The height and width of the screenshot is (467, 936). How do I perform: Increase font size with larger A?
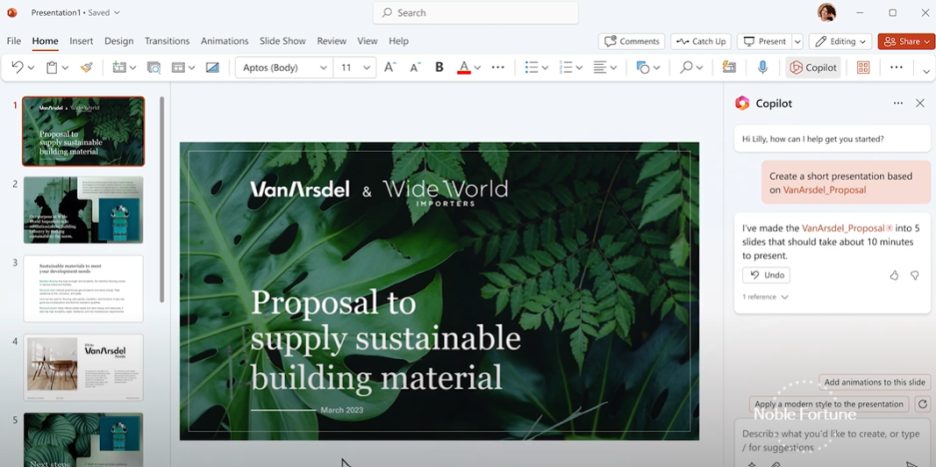(390, 67)
